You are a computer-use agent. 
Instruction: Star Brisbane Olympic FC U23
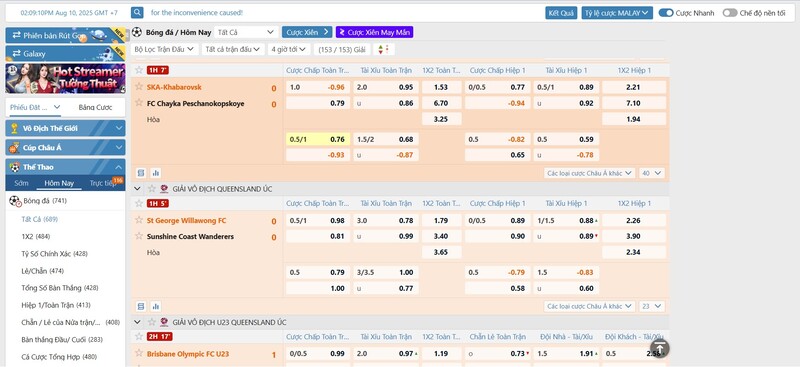(x=138, y=353)
